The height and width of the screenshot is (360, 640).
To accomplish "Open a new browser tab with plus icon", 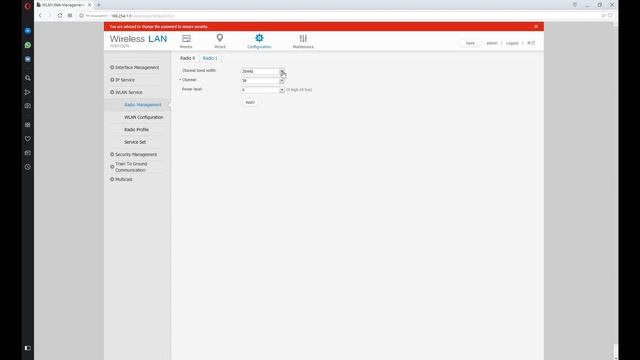I will [99, 5].
